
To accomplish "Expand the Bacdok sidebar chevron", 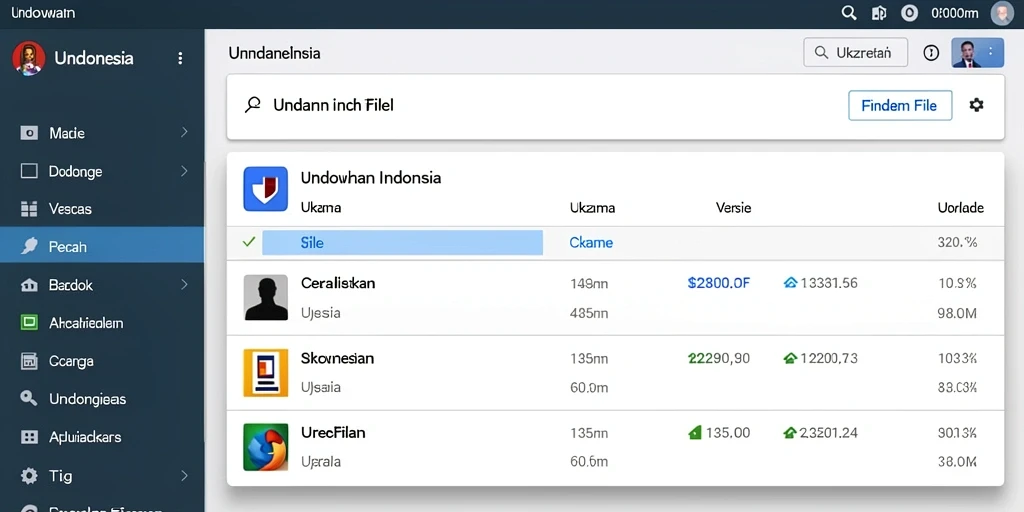I will click(184, 284).
